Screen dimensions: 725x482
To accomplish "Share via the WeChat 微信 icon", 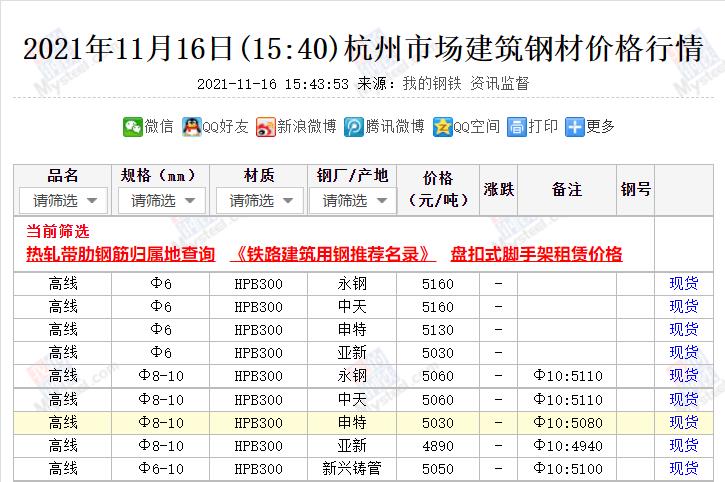I will pos(133,127).
